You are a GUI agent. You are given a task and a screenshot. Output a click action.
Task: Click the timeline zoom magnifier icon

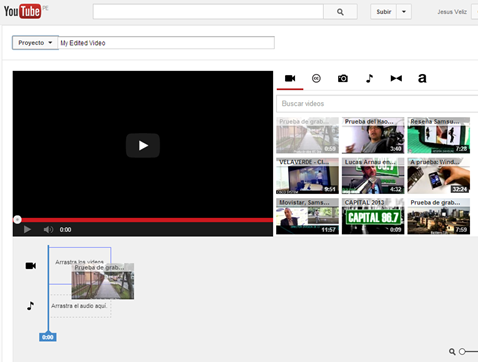pyautogui.click(x=452, y=351)
